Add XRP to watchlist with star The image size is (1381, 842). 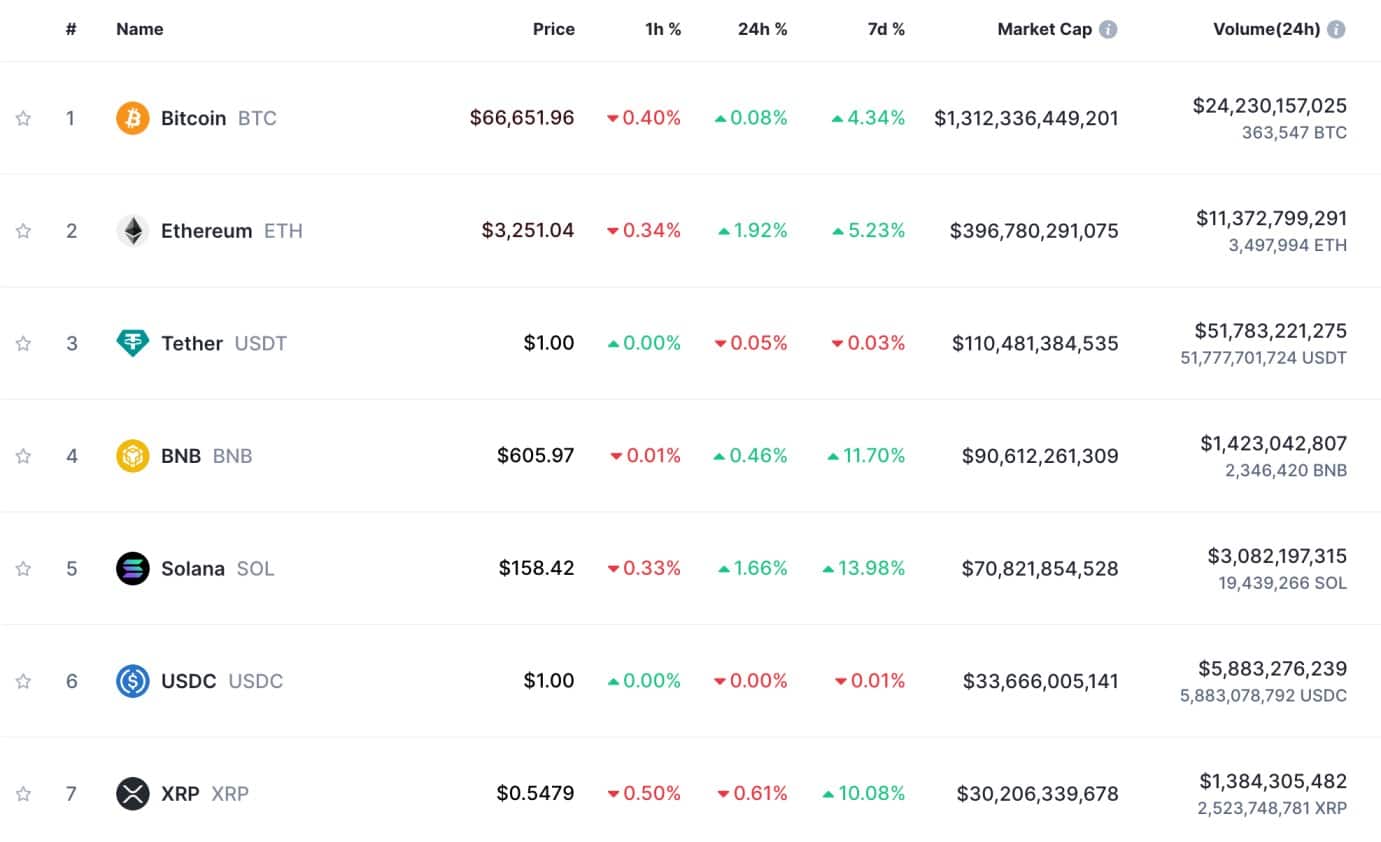[x=23, y=794]
